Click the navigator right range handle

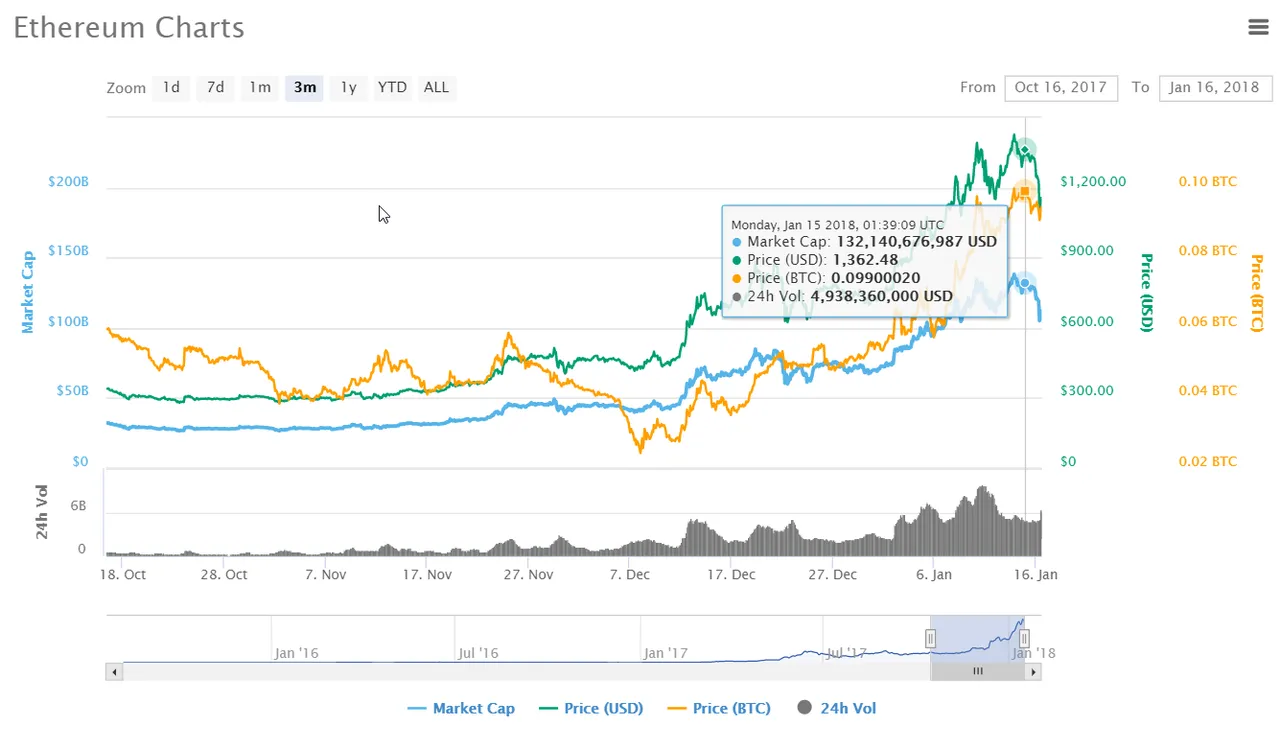coord(1024,638)
